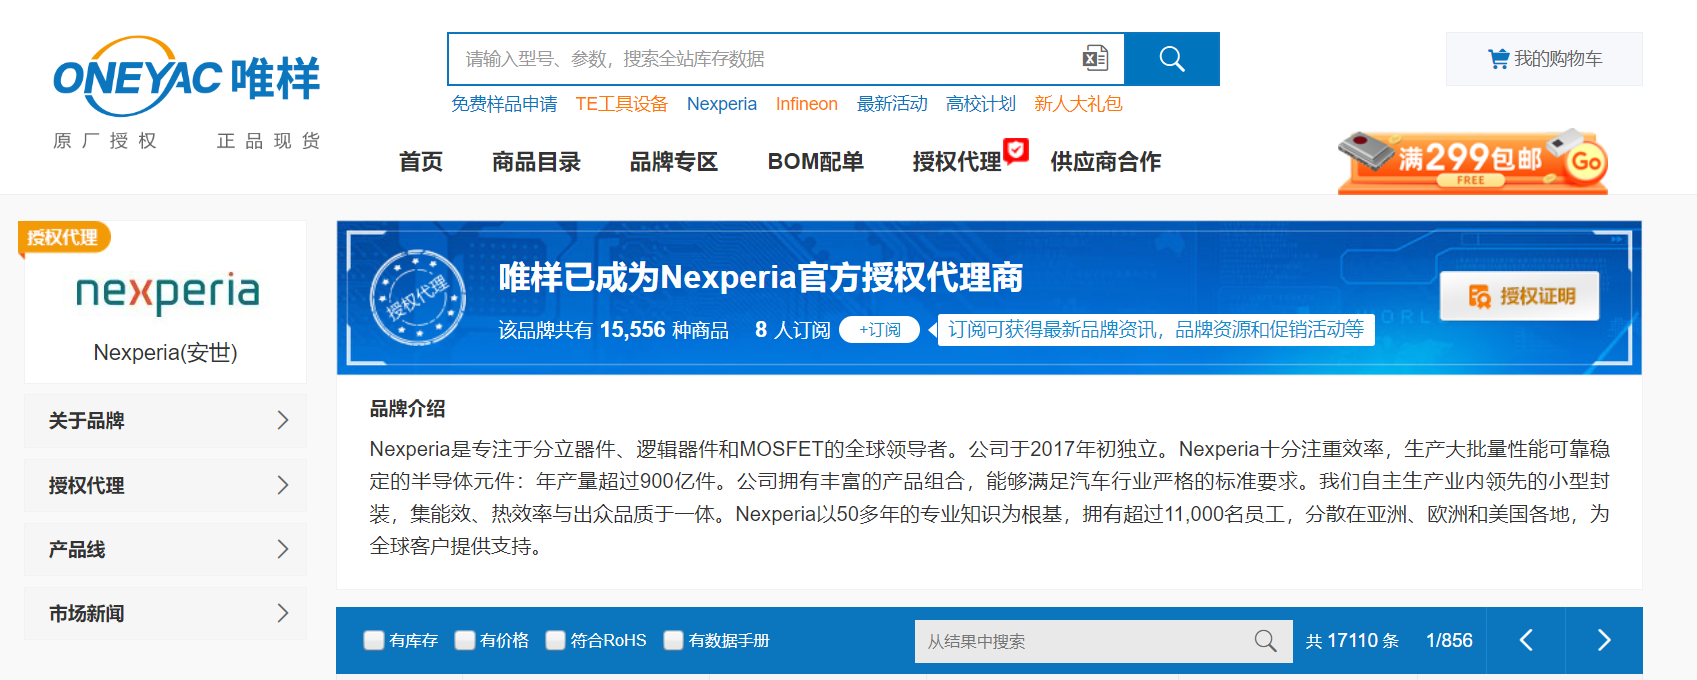
Task: Check the 有价格 checkbox
Action: point(465,640)
